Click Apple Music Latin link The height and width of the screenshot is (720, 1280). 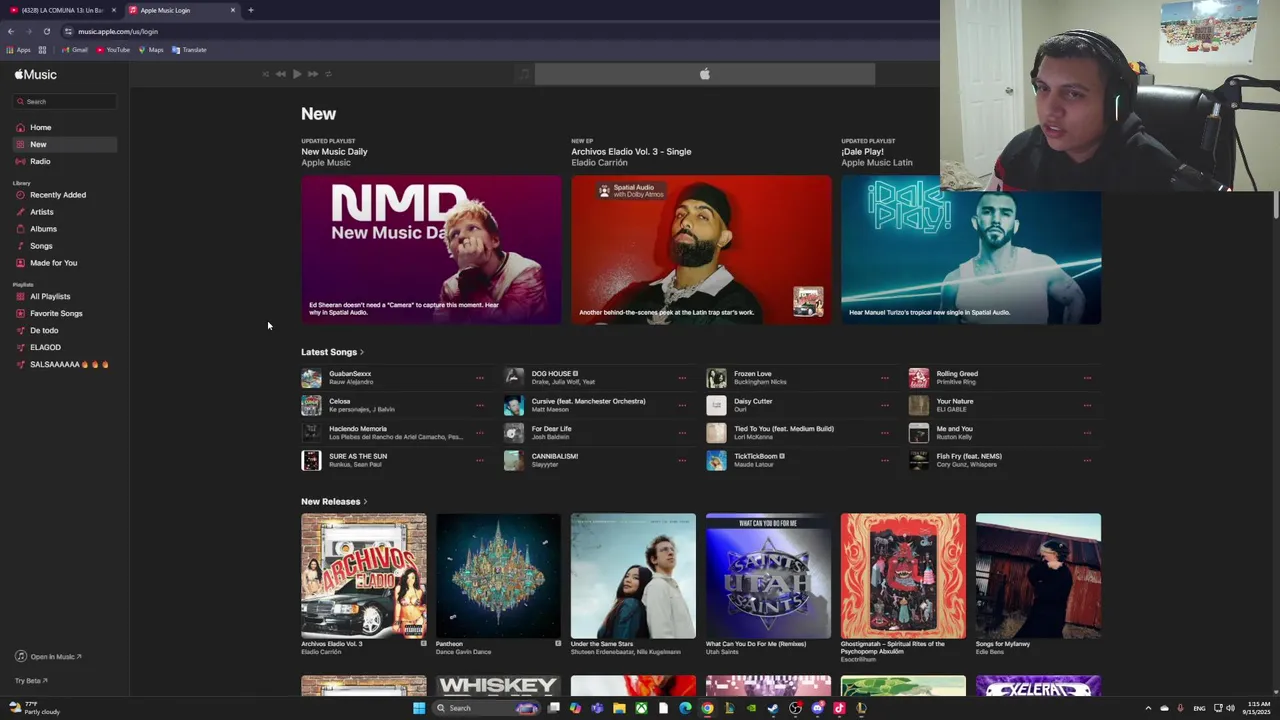click(877, 163)
